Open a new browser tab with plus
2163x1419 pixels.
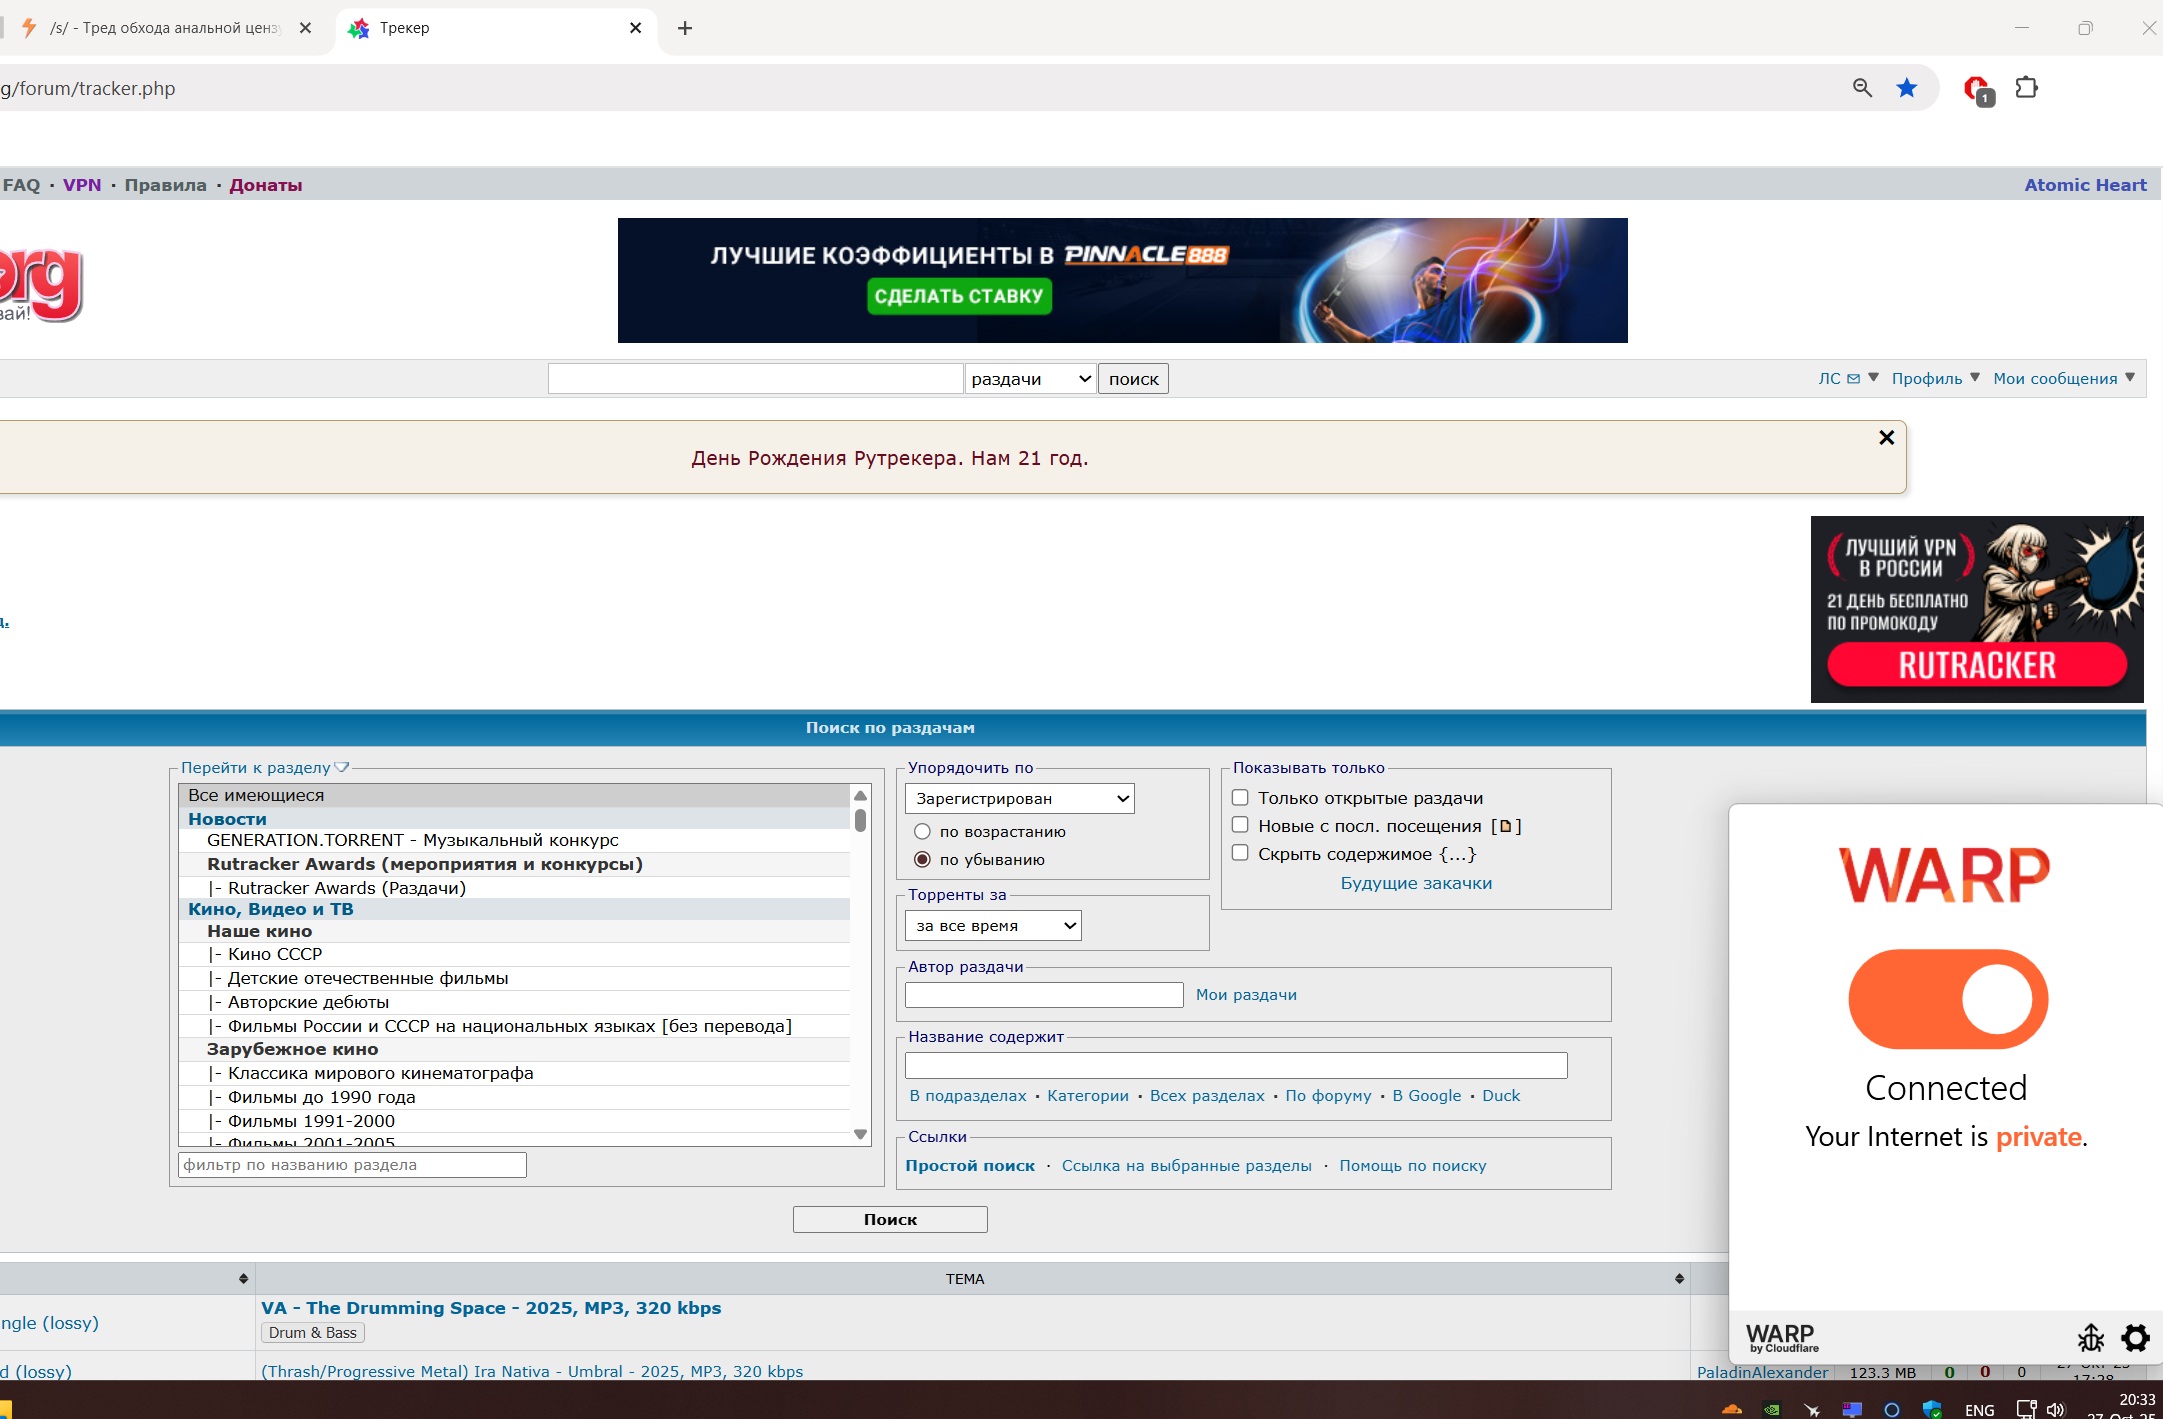[x=684, y=28]
